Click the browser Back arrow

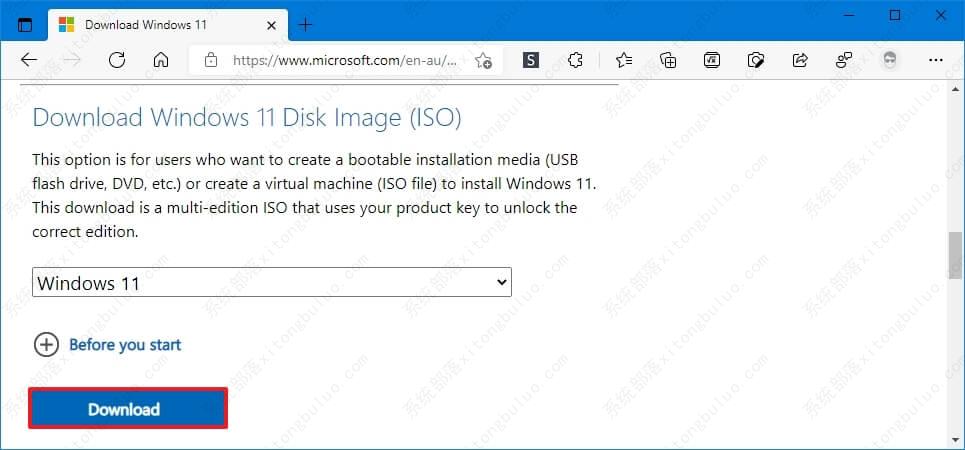point(28,60)
